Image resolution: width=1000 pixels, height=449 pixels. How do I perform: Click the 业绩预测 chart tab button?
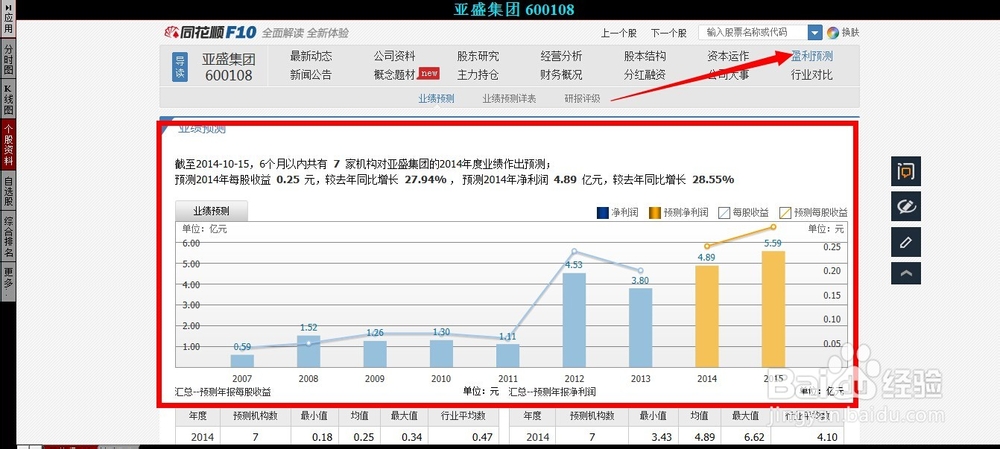[x=211, y=211]
